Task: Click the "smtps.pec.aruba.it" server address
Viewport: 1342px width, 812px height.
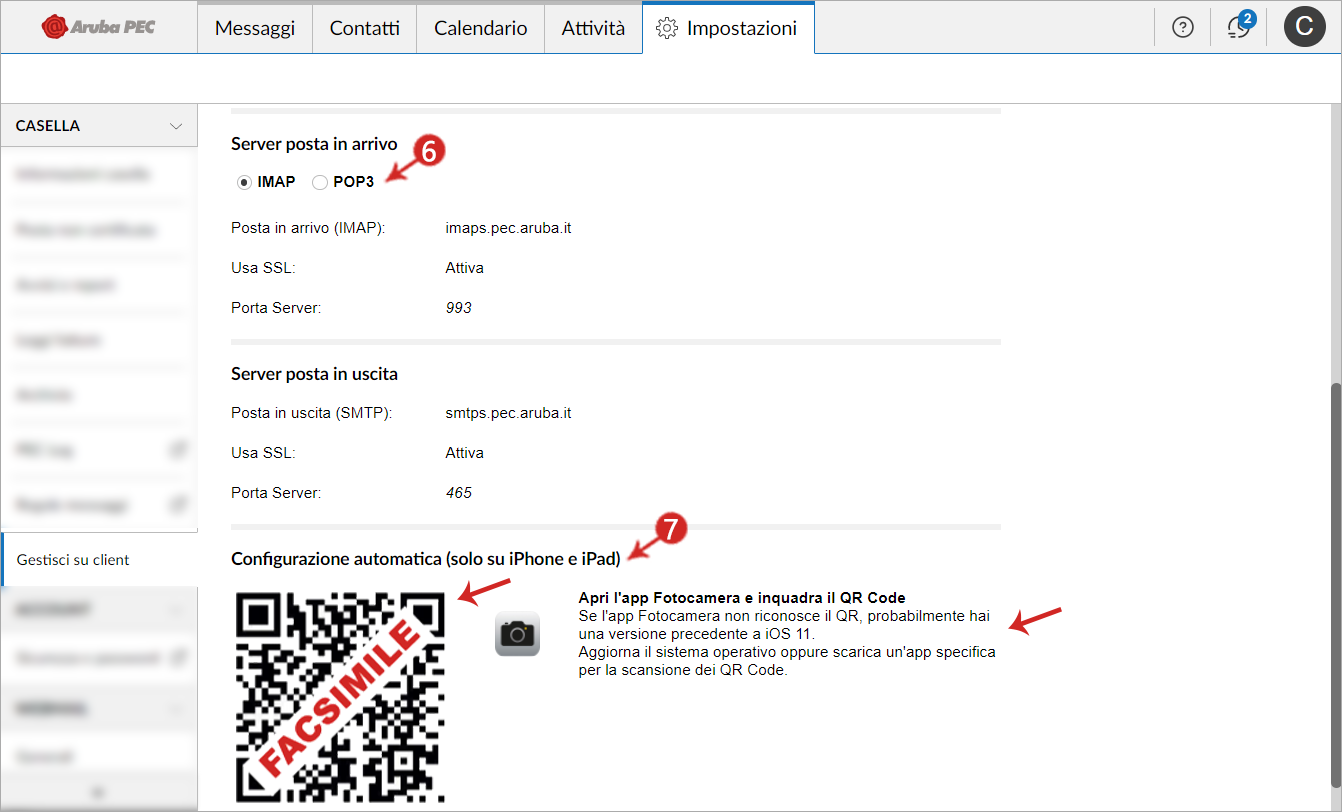Action: (x=508, y=413)
